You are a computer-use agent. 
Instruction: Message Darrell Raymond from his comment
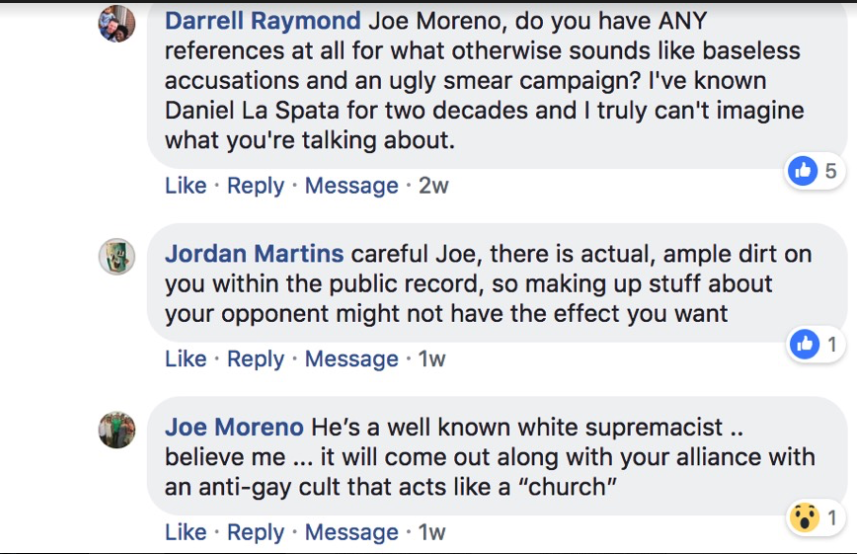351,186
